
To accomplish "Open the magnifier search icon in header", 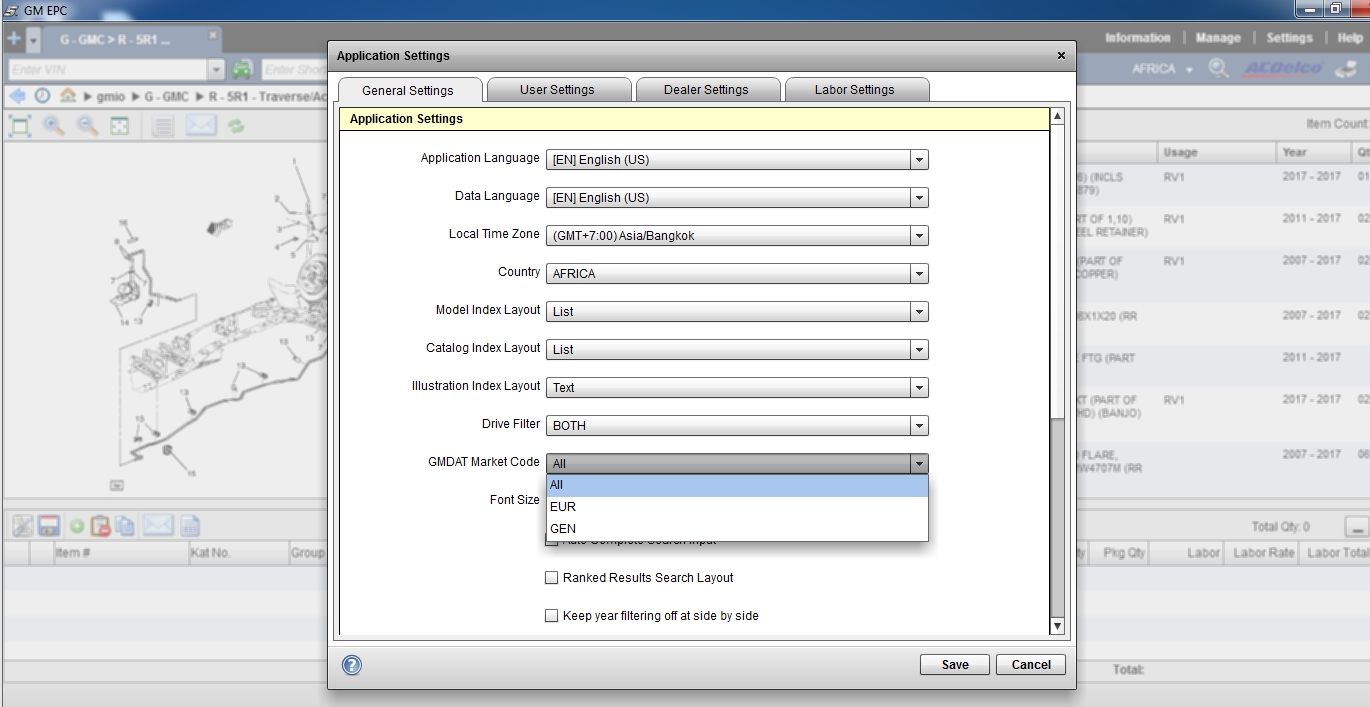I will pyautogui.click(x=1218, y=68).
